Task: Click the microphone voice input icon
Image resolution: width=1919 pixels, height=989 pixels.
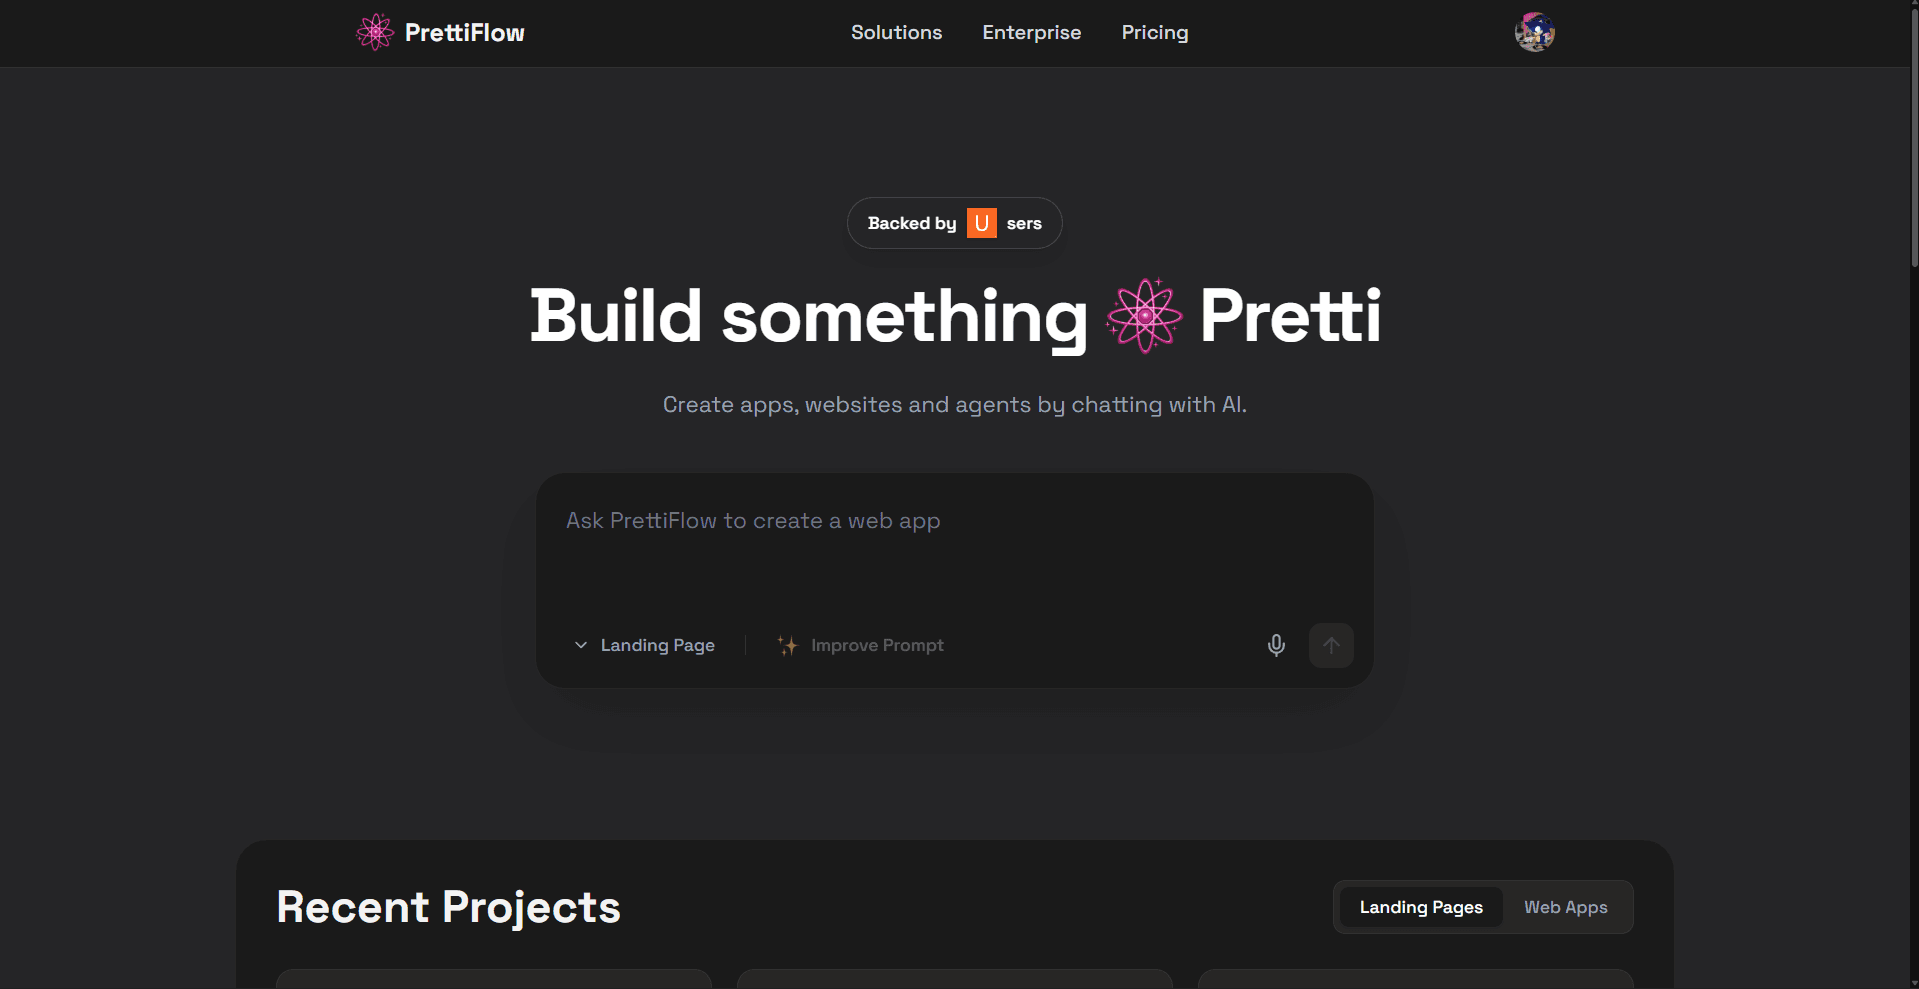Action: pyautogui.click(x=1276, y=645)
